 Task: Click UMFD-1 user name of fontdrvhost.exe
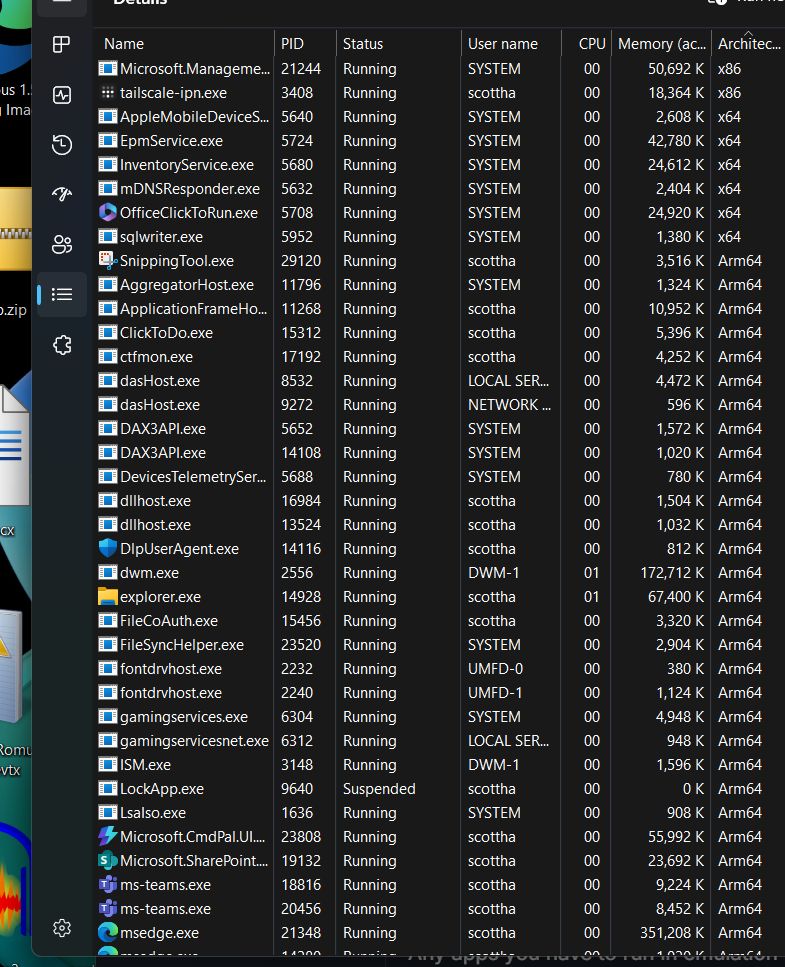(495, 693)
